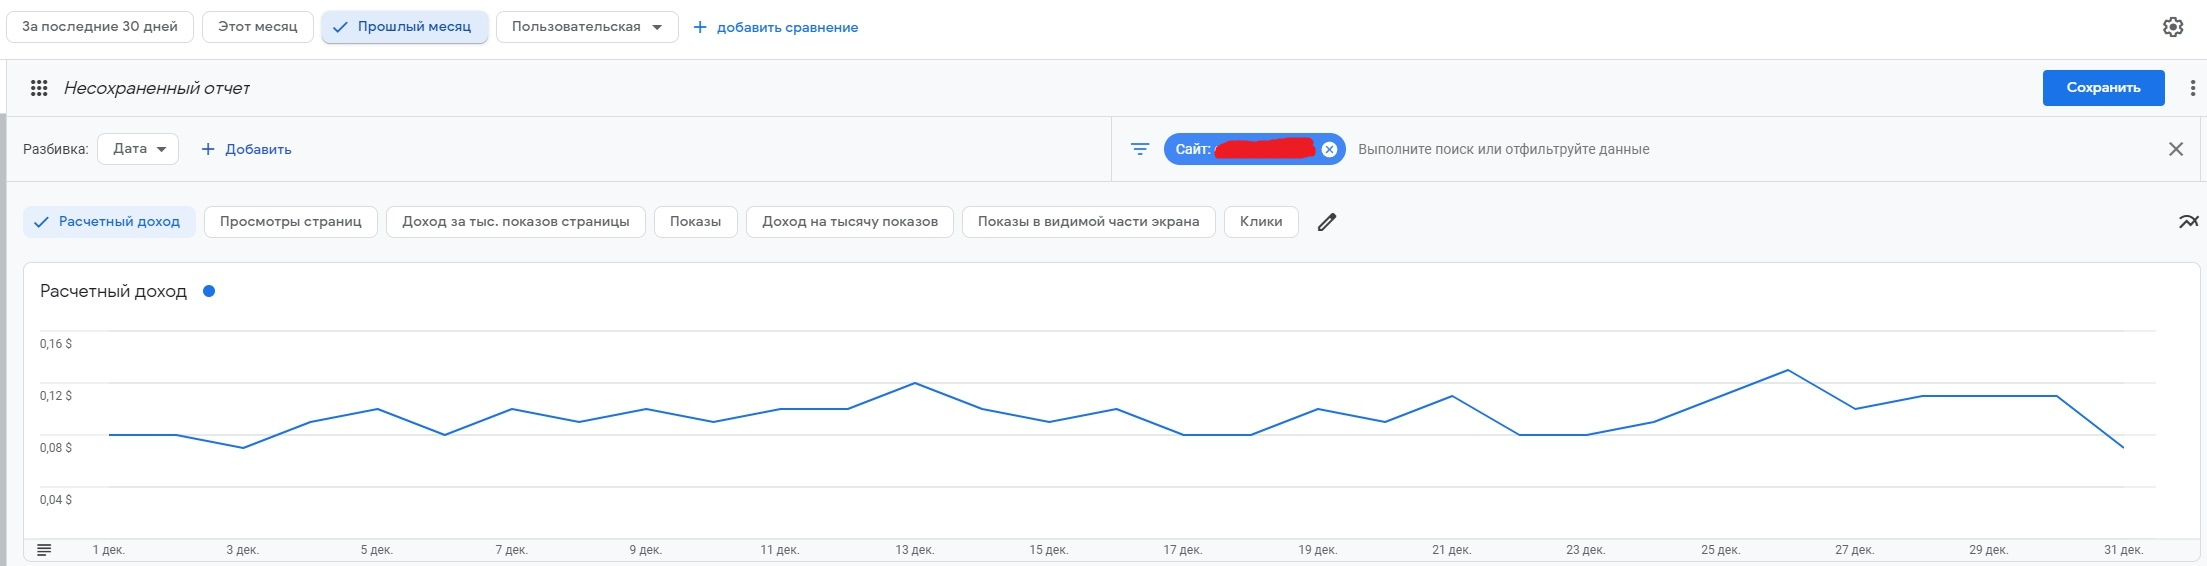
Task: Open the Пользовательская date range dropdown
Action: (586, 27)
